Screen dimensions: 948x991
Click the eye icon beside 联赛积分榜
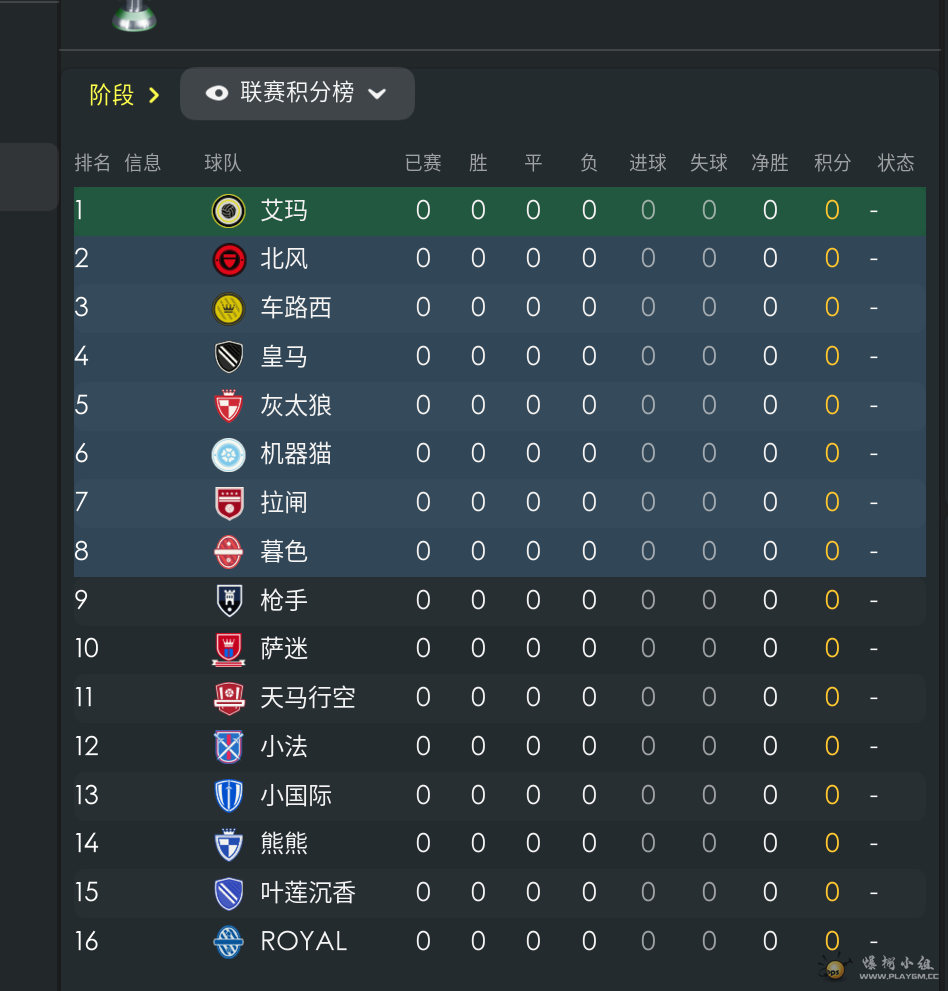pos(216,94)
